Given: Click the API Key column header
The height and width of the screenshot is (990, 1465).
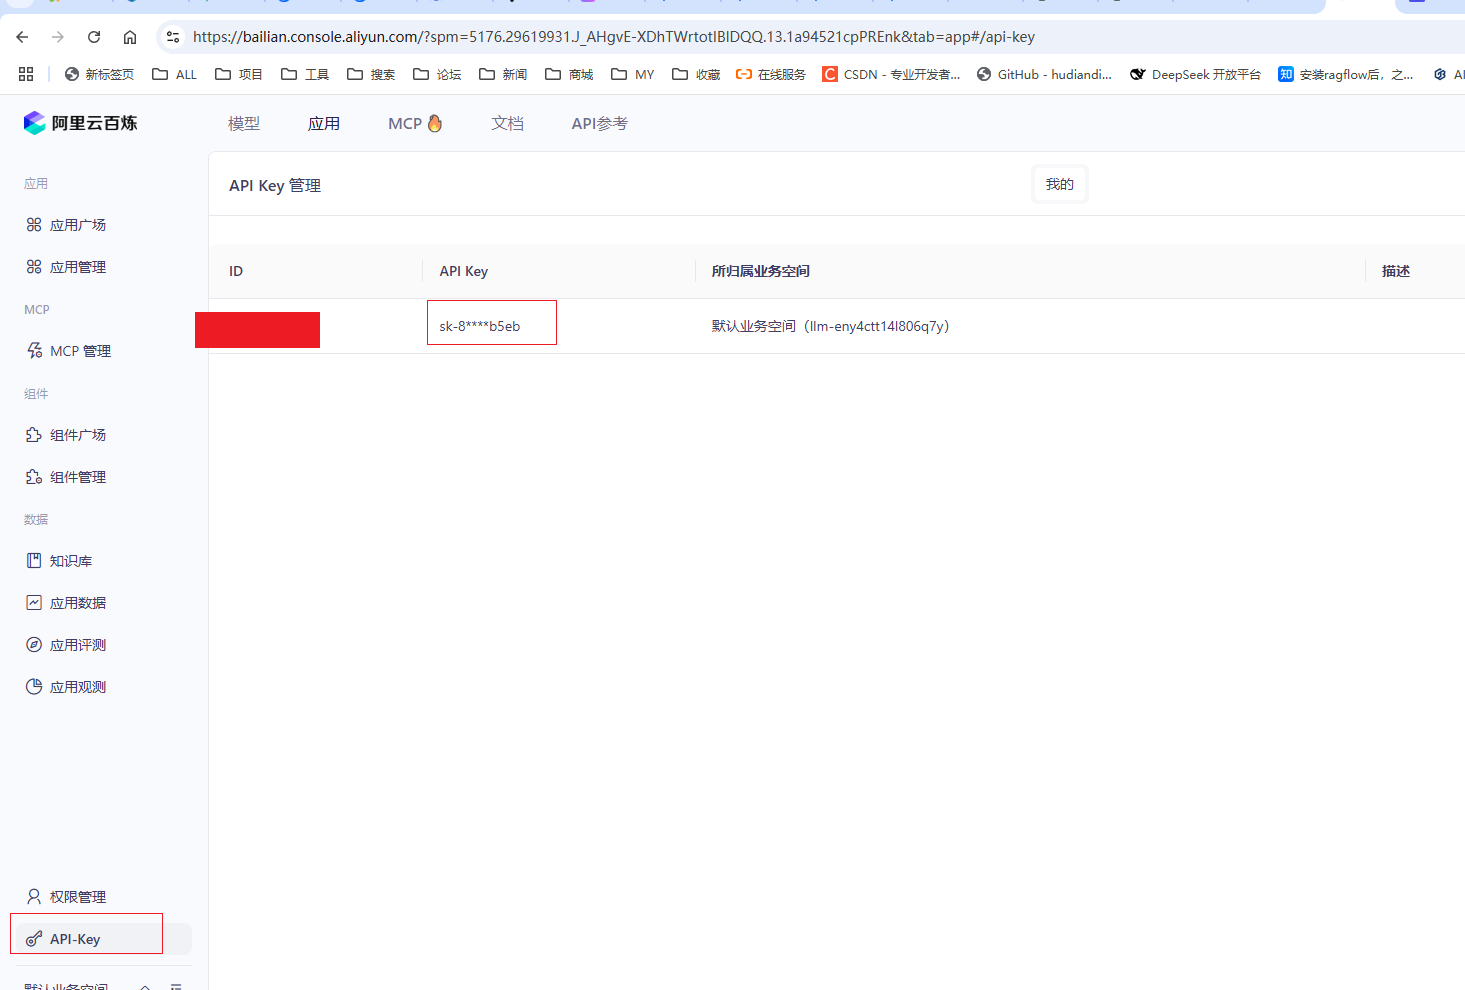Looking at the screenshot, I should (464, 271).
